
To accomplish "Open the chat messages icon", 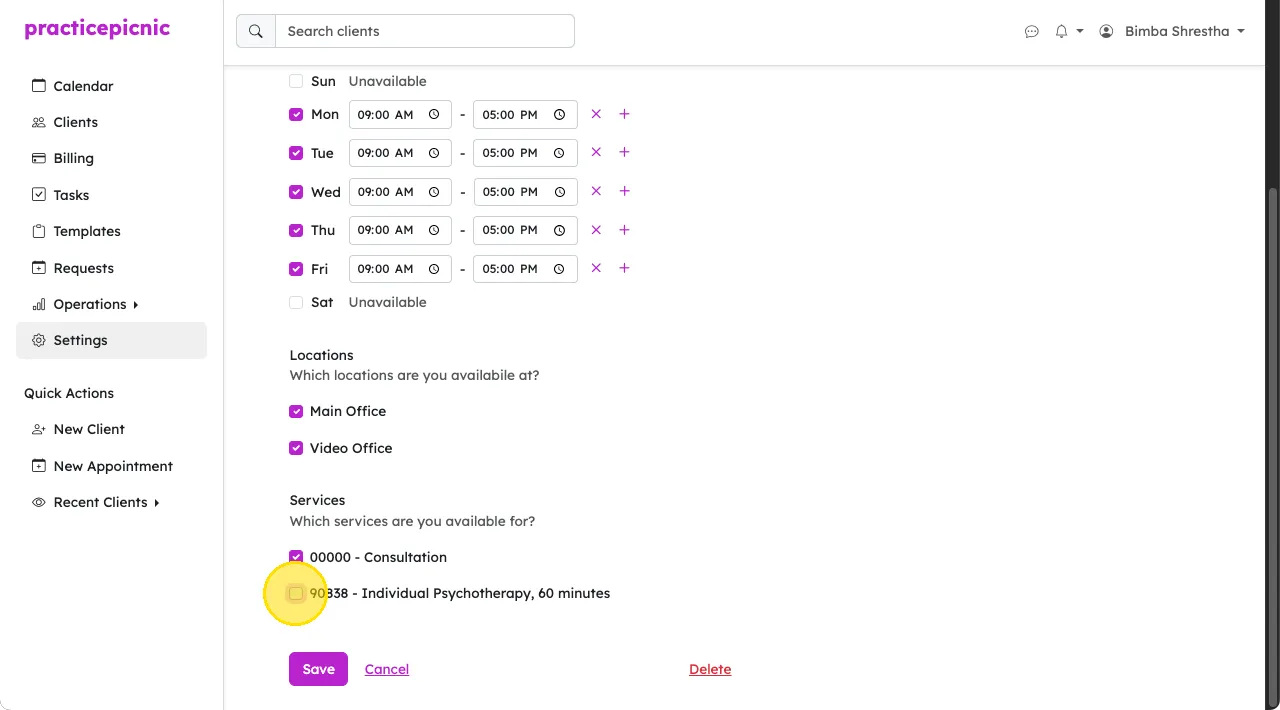I will 1032,32.
